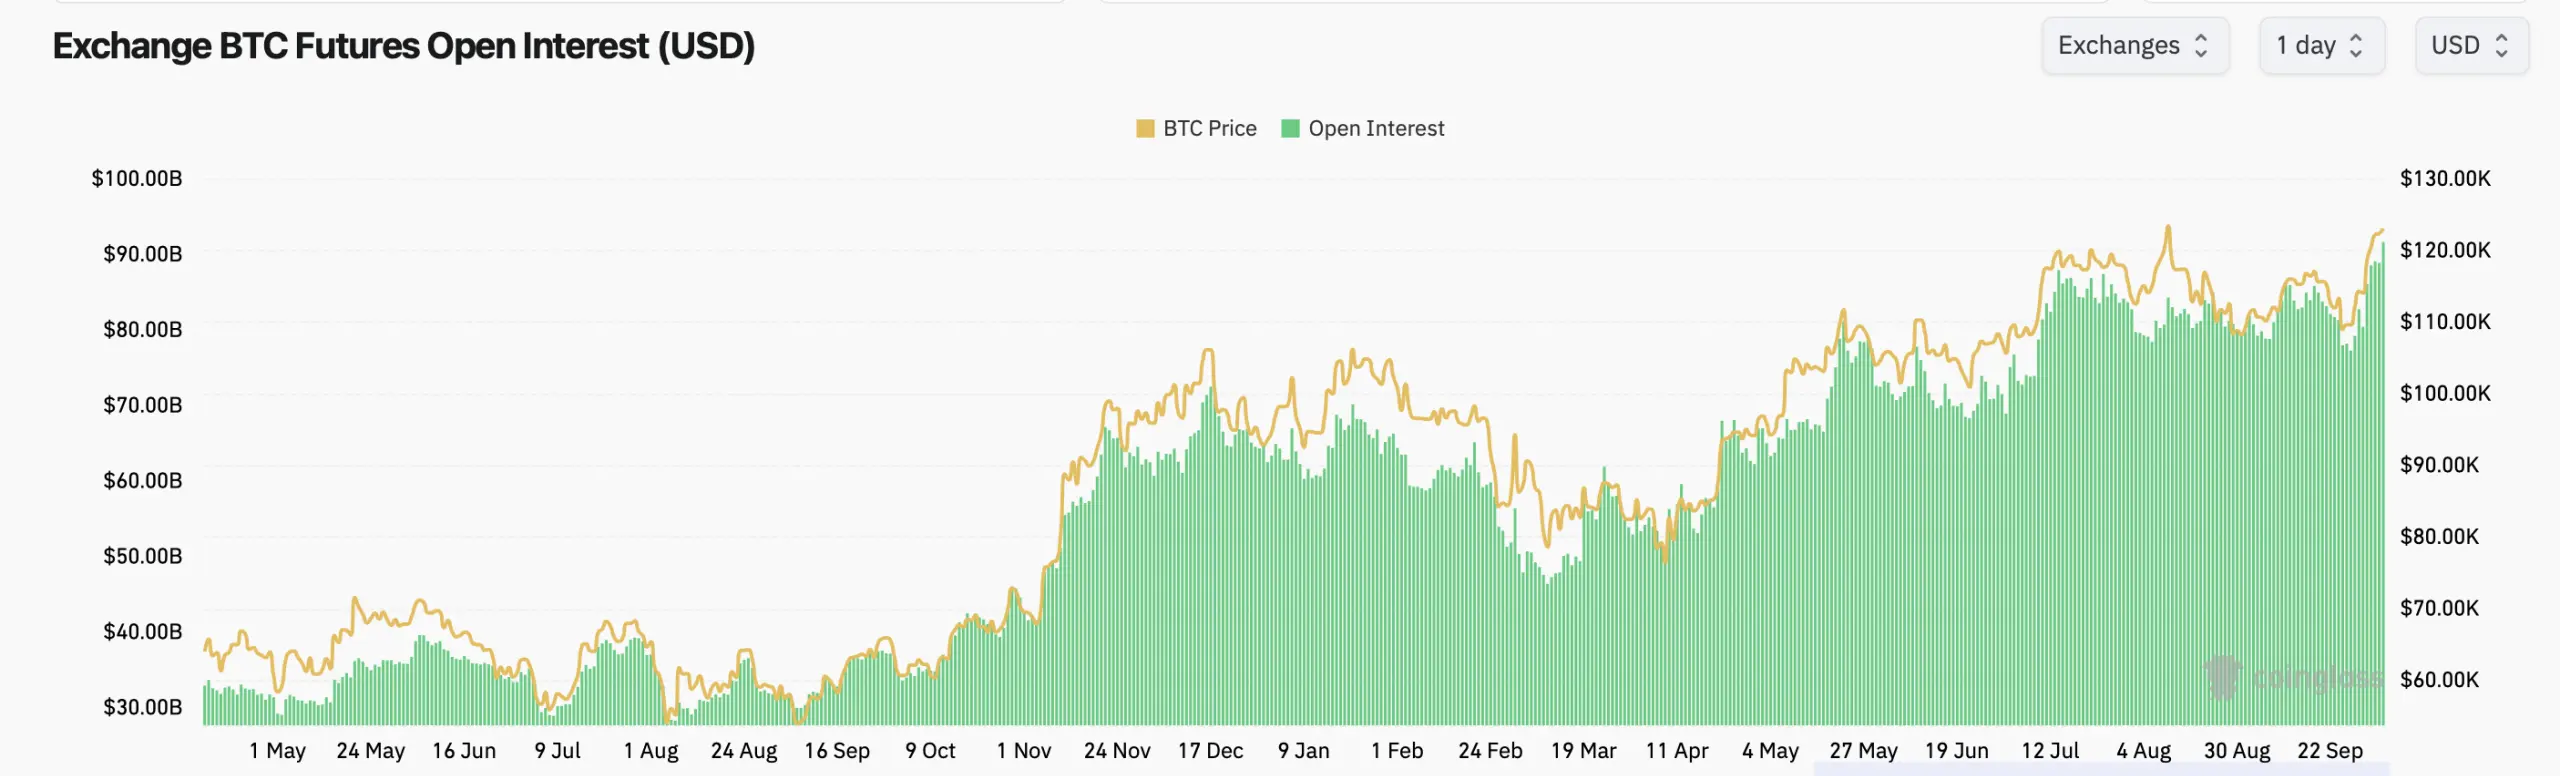Click the latest green bar at chart end
Viewport: 2560px width, 776px height.
pyautogui.click(x=2383, y=484)
